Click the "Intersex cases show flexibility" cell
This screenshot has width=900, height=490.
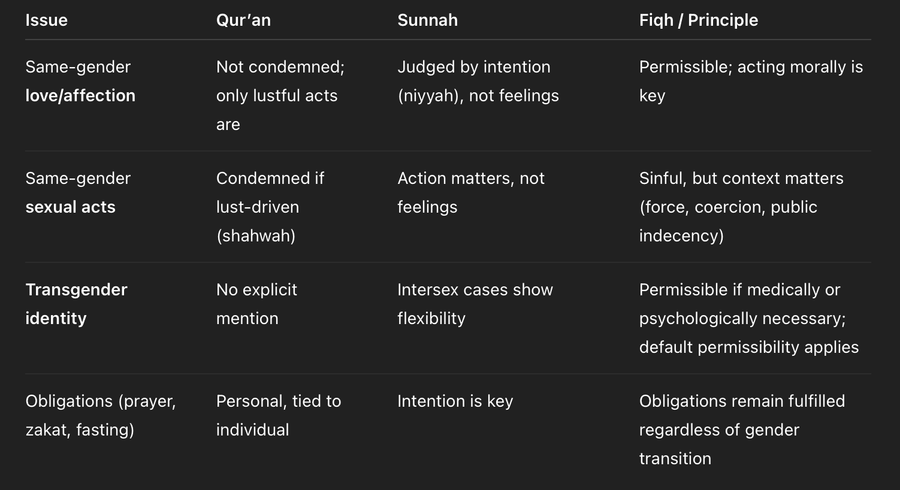pos(474,304)
